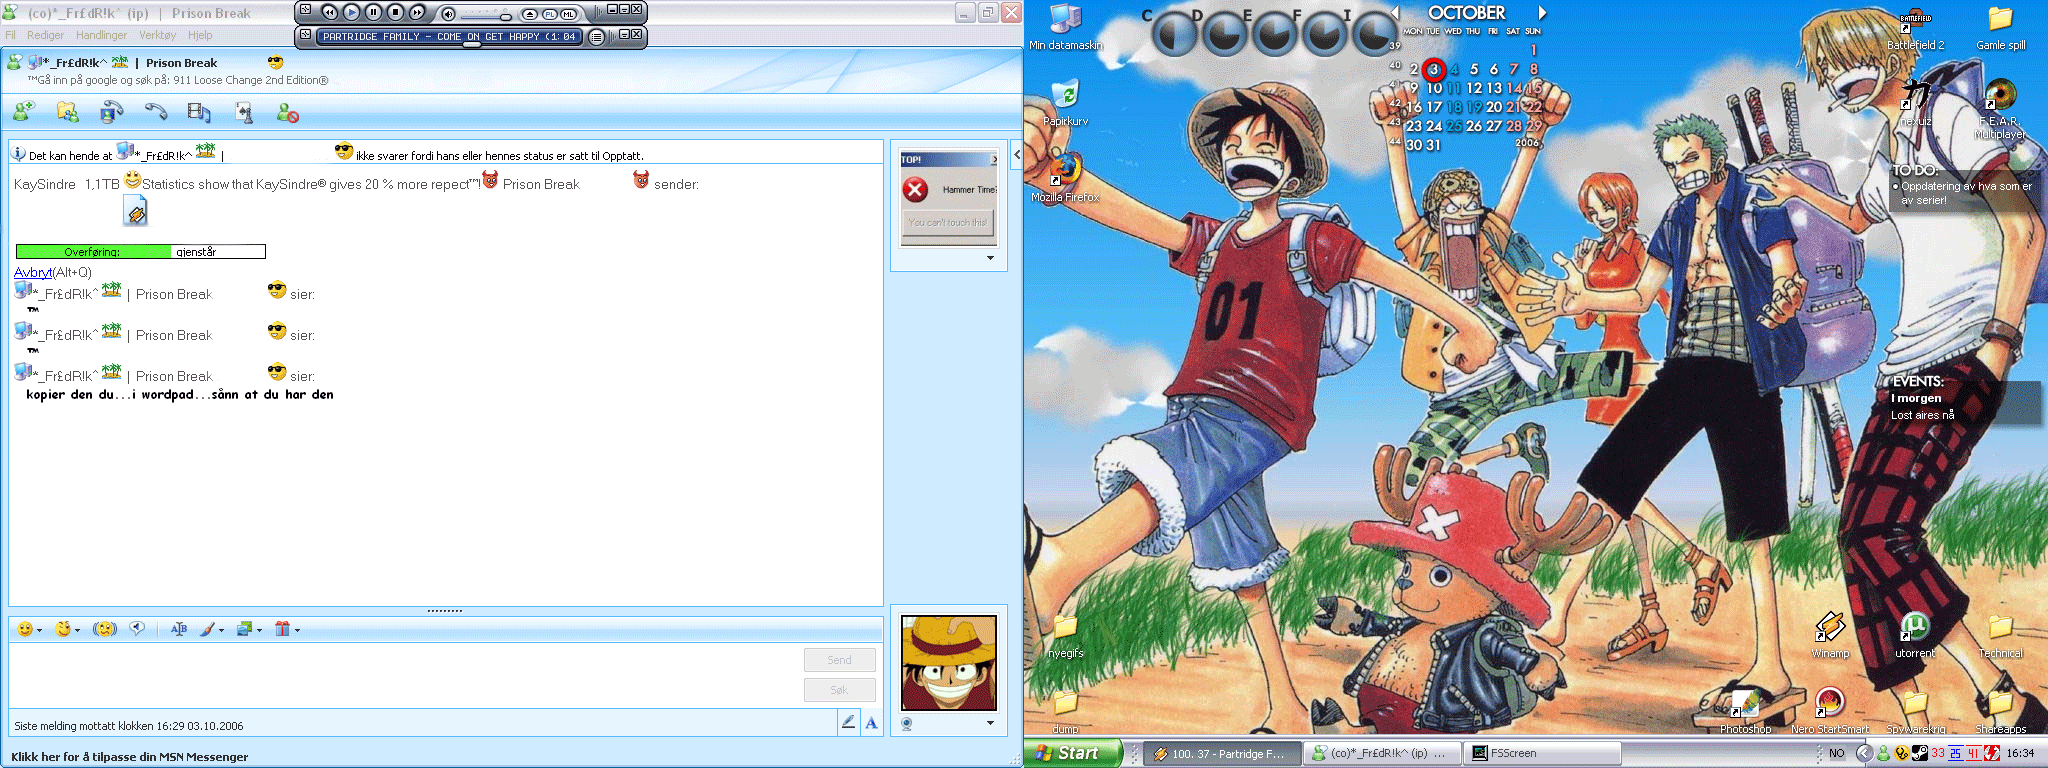Invite a contact to the MSN conversation
Image resolution: width=2048 pixels, height=768 pixels.
coord(23,112)
